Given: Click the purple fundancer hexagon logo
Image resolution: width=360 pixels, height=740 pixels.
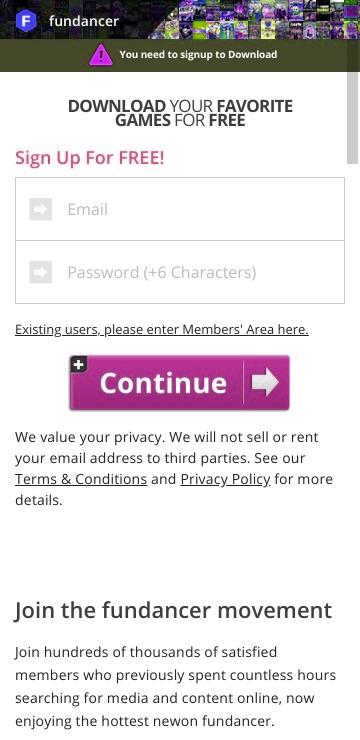Looking at the screenshot, I should [25, 21].
